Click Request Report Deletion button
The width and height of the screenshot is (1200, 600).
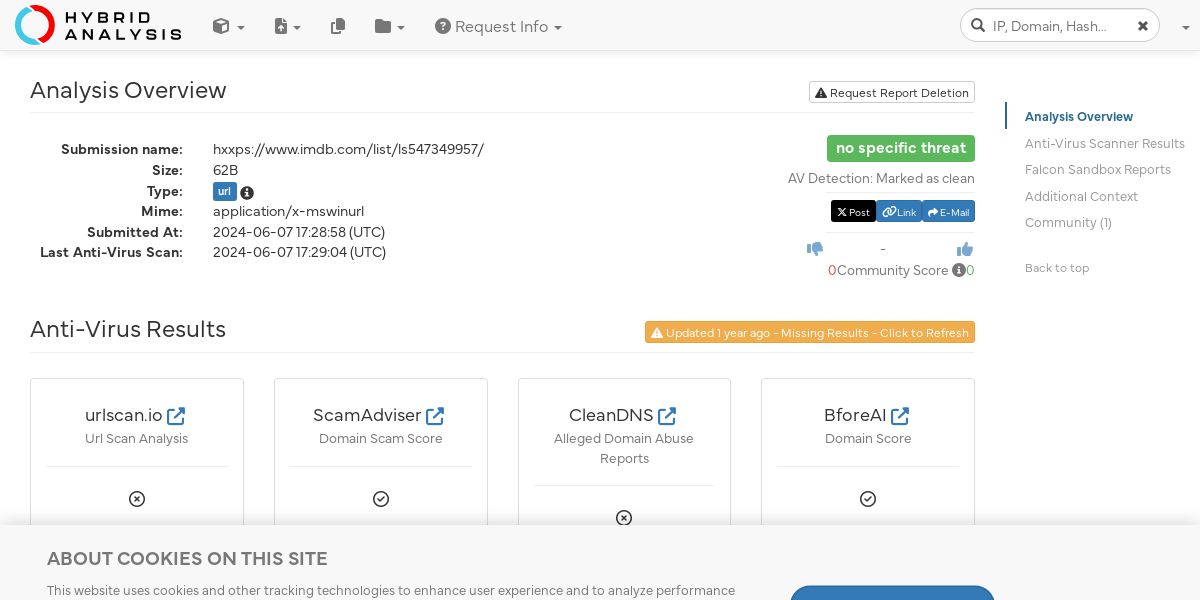click(x=892, y=92)
